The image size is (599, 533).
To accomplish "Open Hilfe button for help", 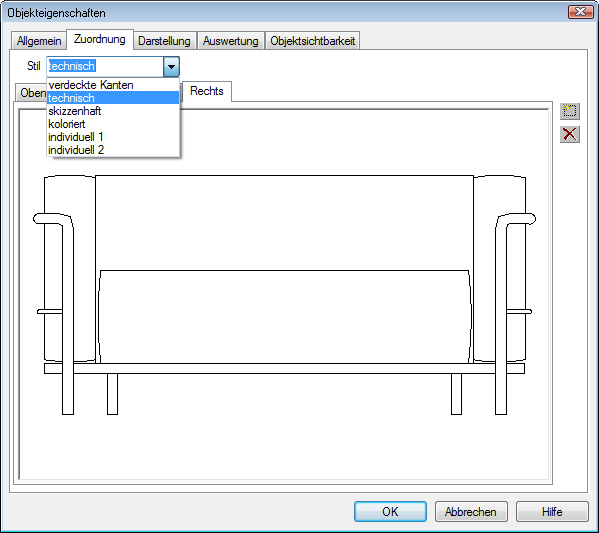I will pyautogui.click(x=552, y=512).
